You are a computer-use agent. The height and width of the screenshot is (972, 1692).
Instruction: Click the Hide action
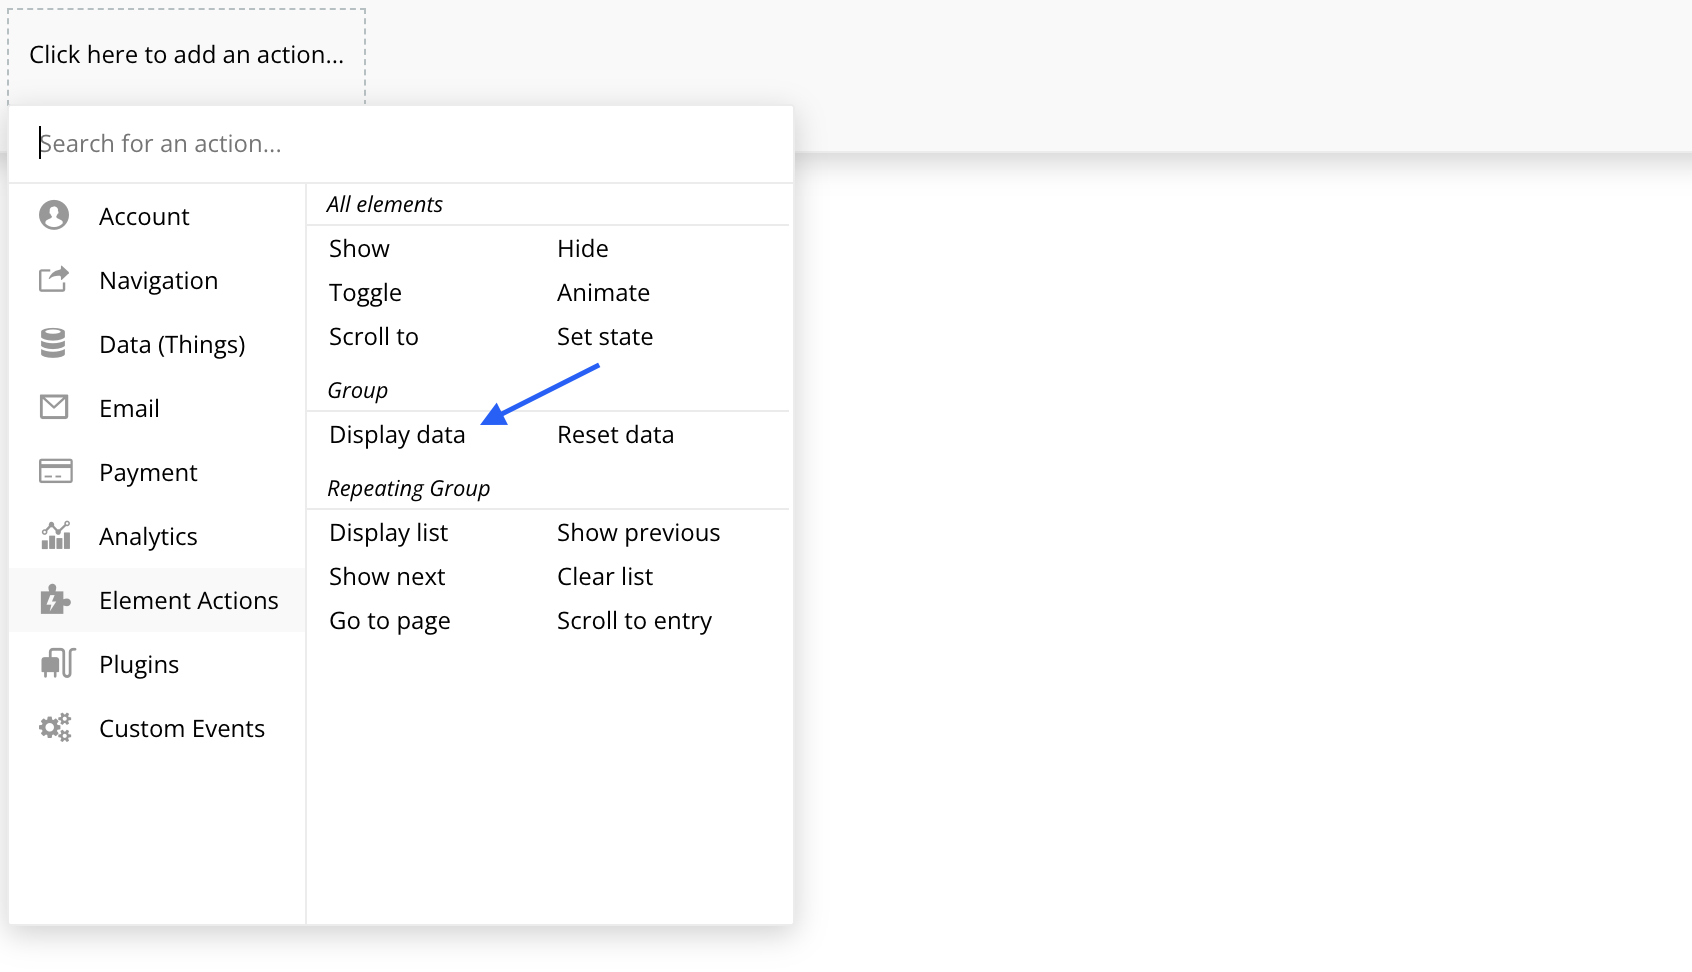583,248
